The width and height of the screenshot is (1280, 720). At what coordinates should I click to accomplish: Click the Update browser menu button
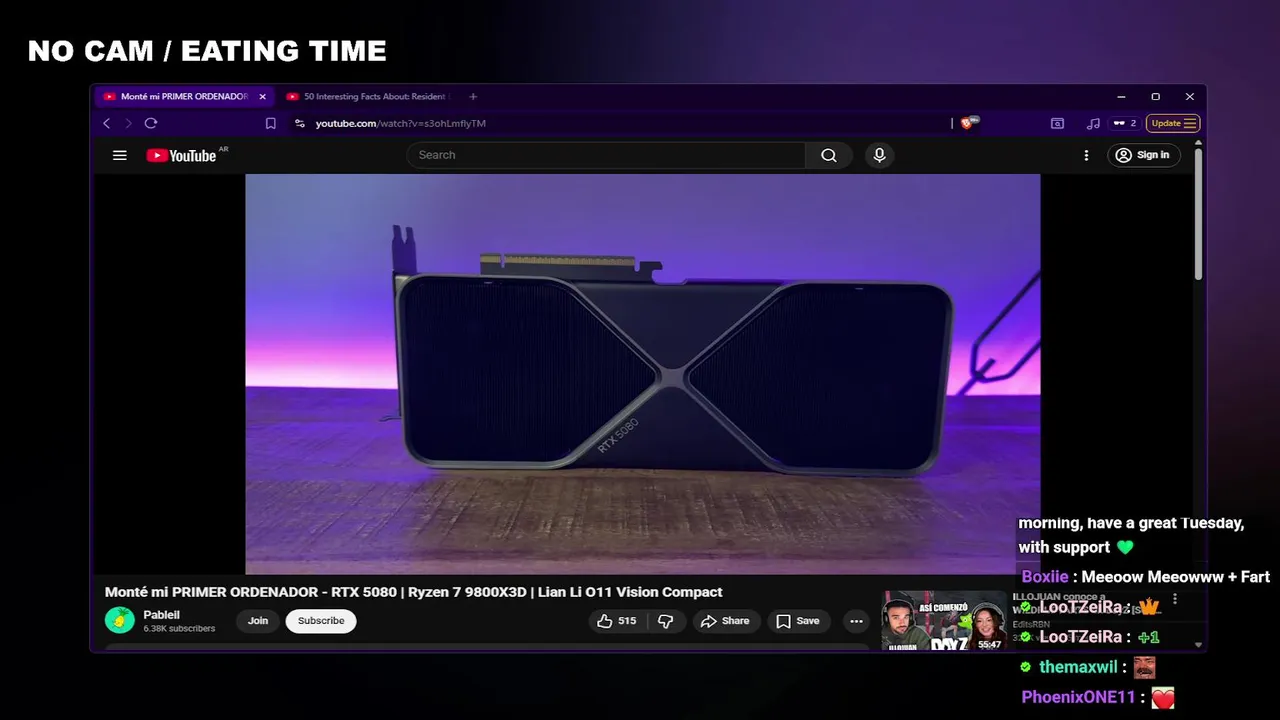tap(1173, 123)
